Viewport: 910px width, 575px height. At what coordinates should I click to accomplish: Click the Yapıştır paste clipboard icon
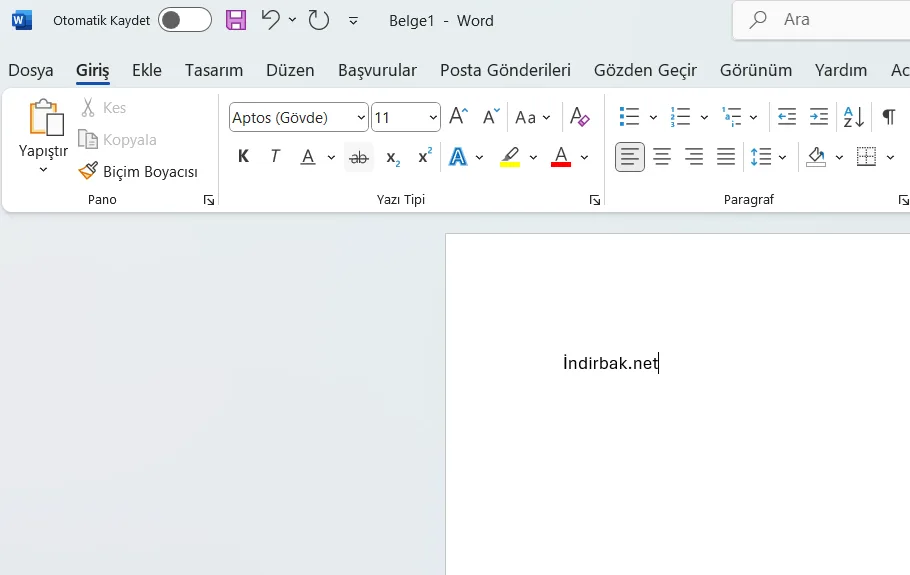click(x=46, y=117)
